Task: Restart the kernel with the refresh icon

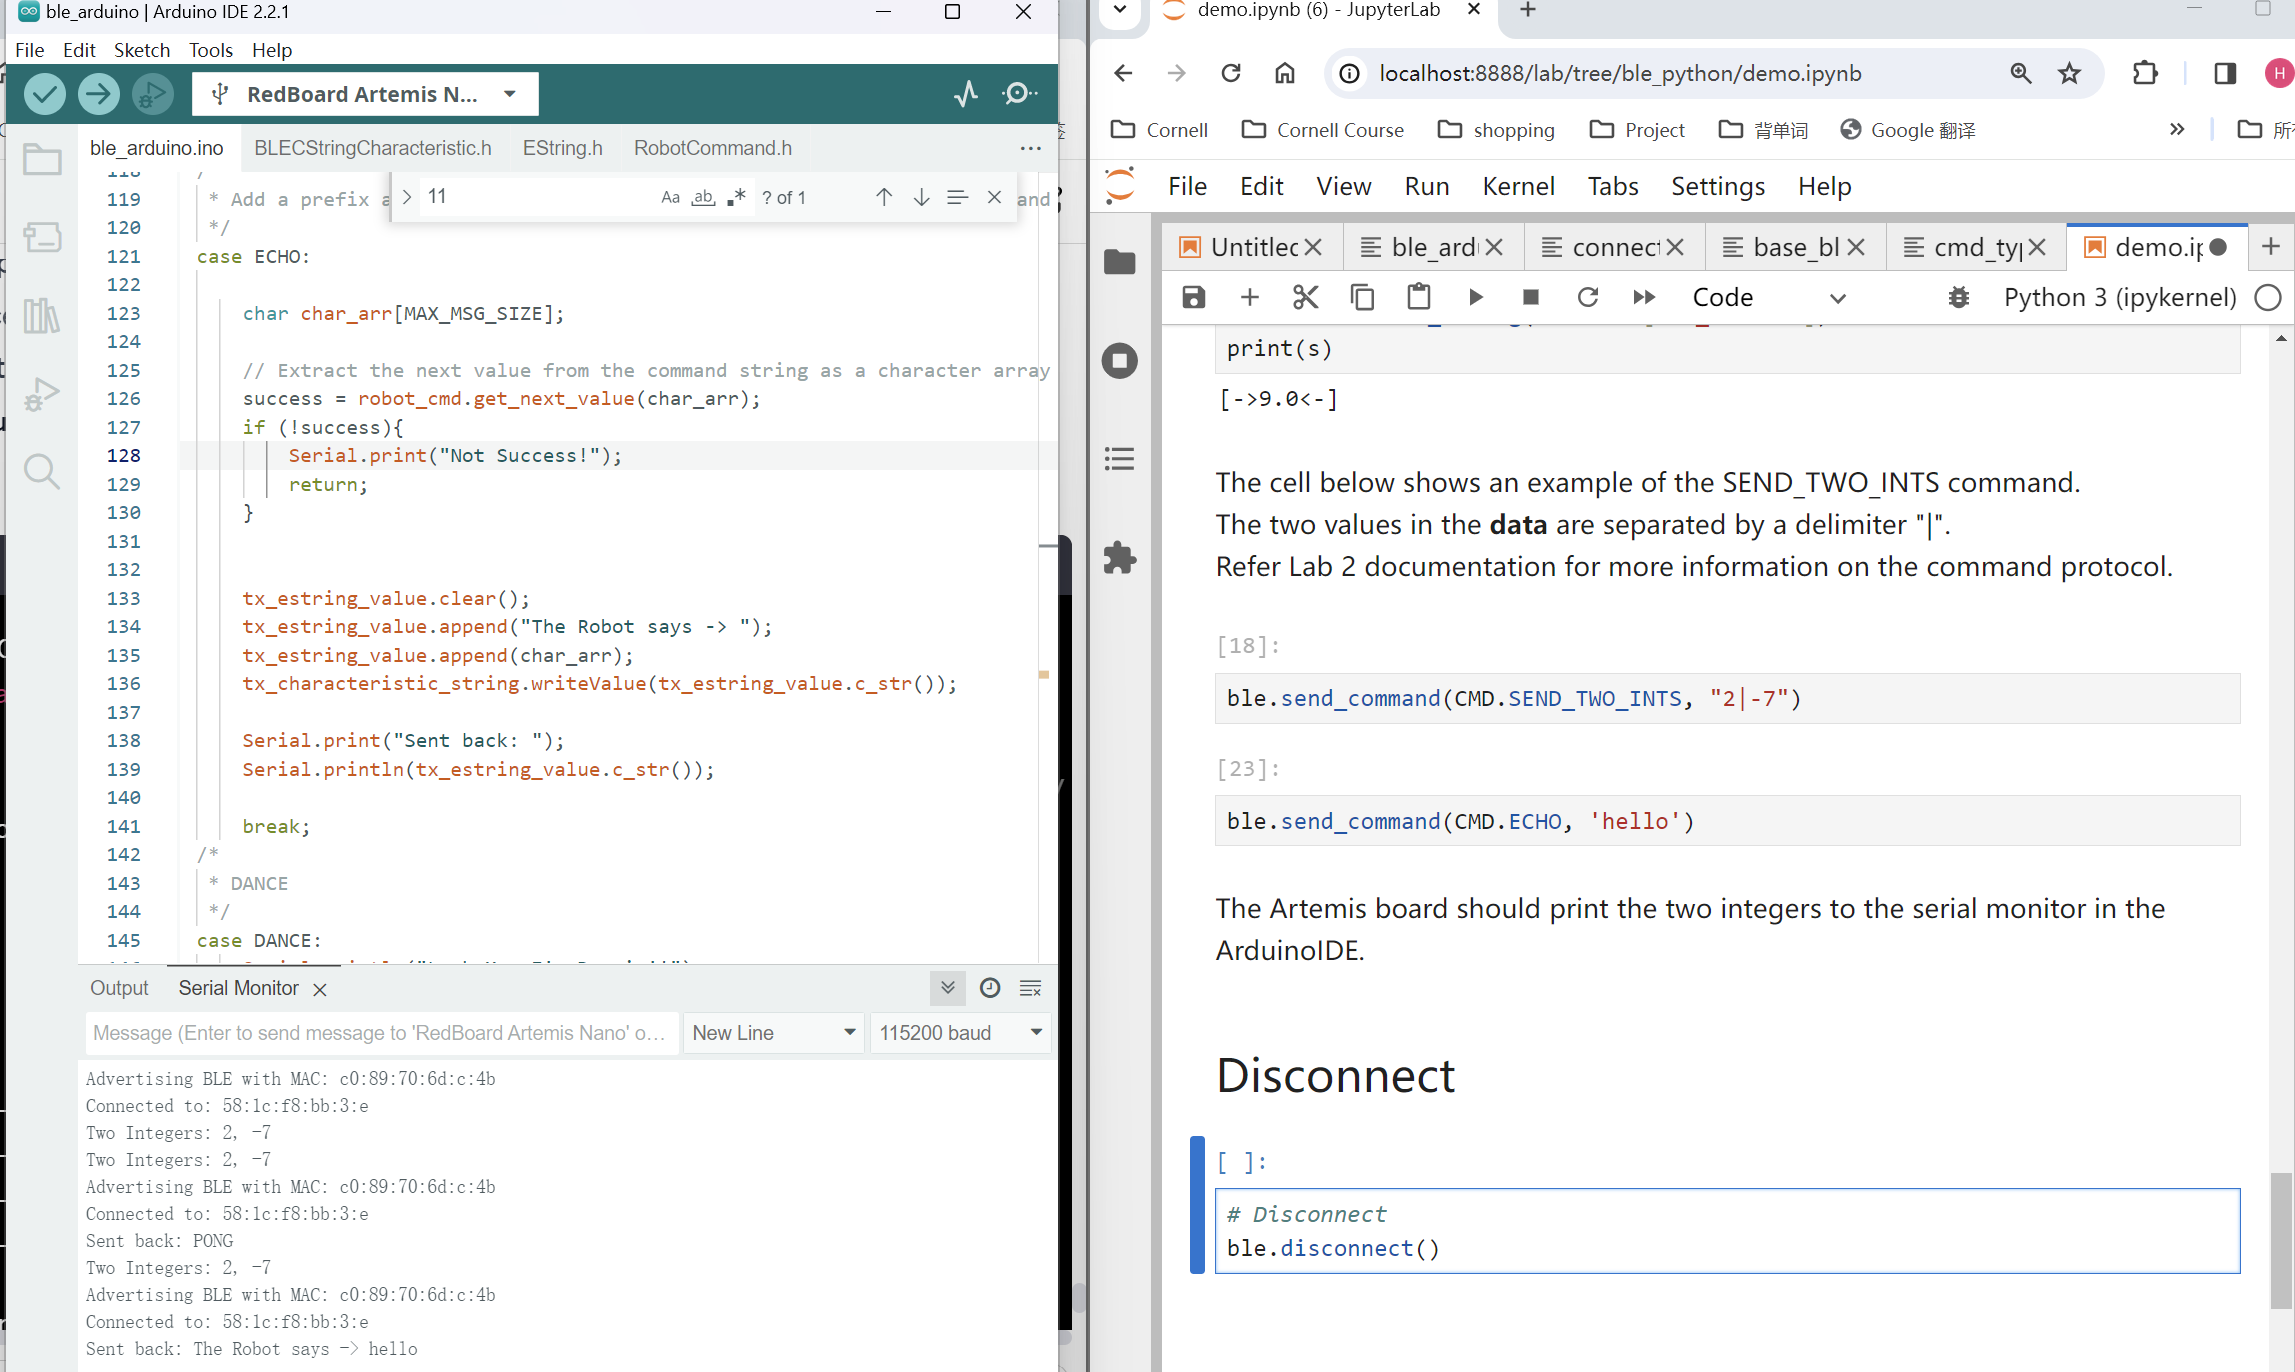Action: tap(1588, 297)
